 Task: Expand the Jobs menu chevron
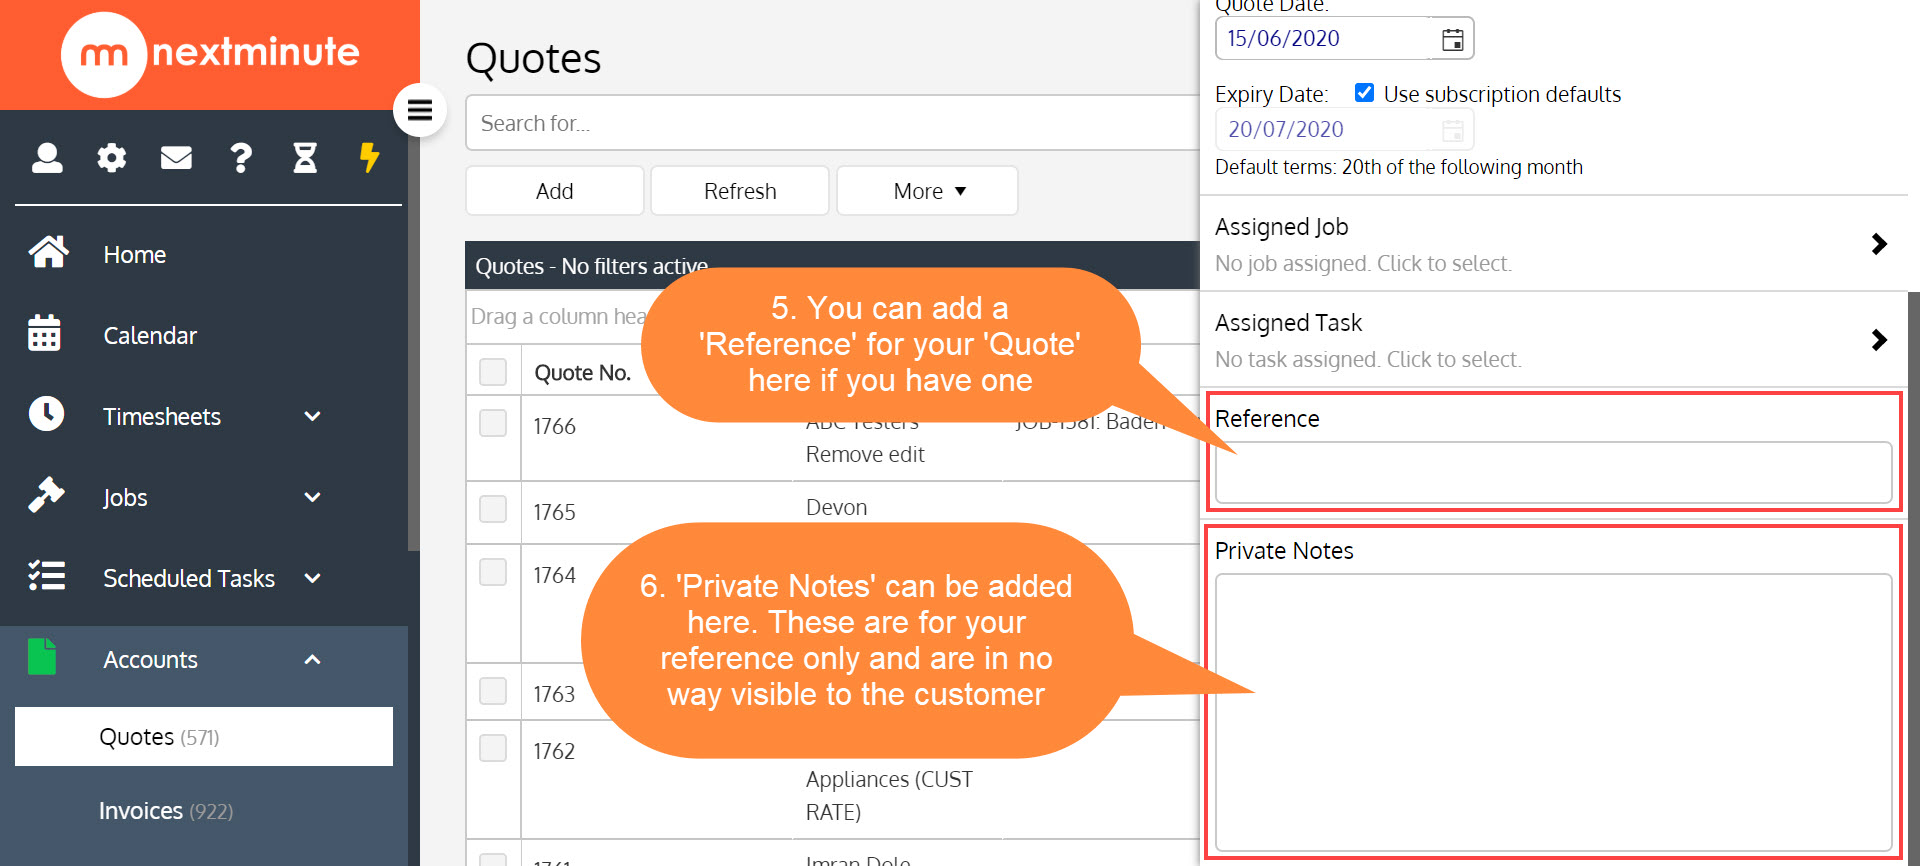[x=312, y=497]
